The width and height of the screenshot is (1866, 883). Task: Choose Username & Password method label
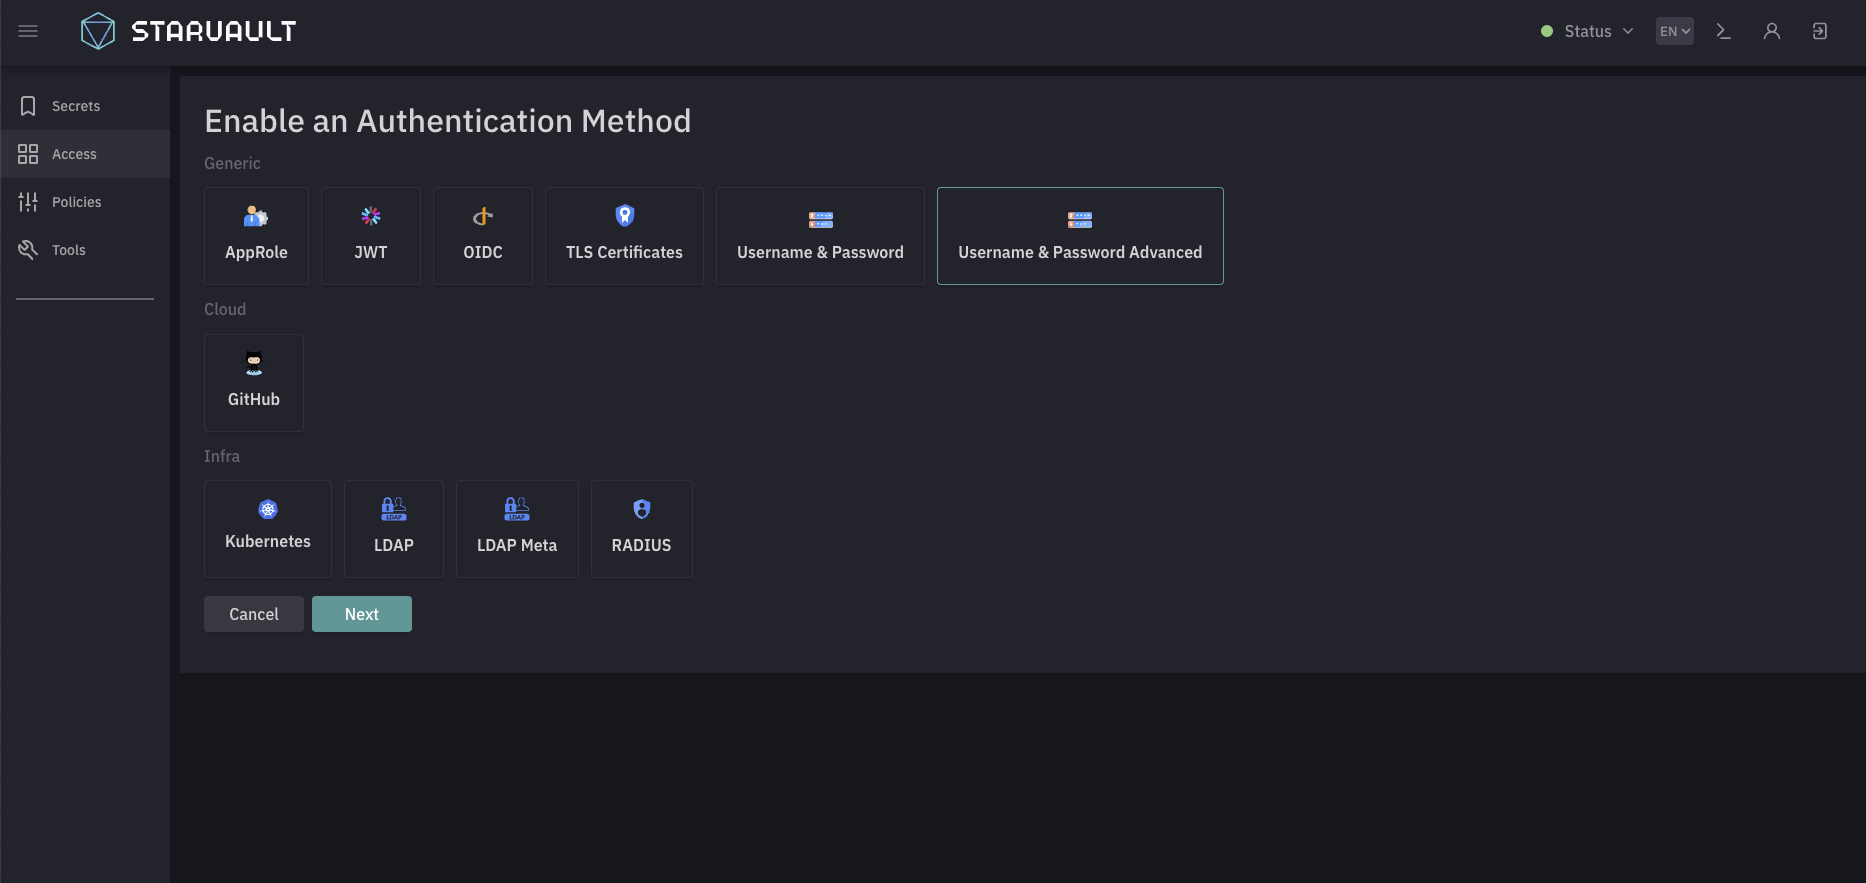[820, 253]
